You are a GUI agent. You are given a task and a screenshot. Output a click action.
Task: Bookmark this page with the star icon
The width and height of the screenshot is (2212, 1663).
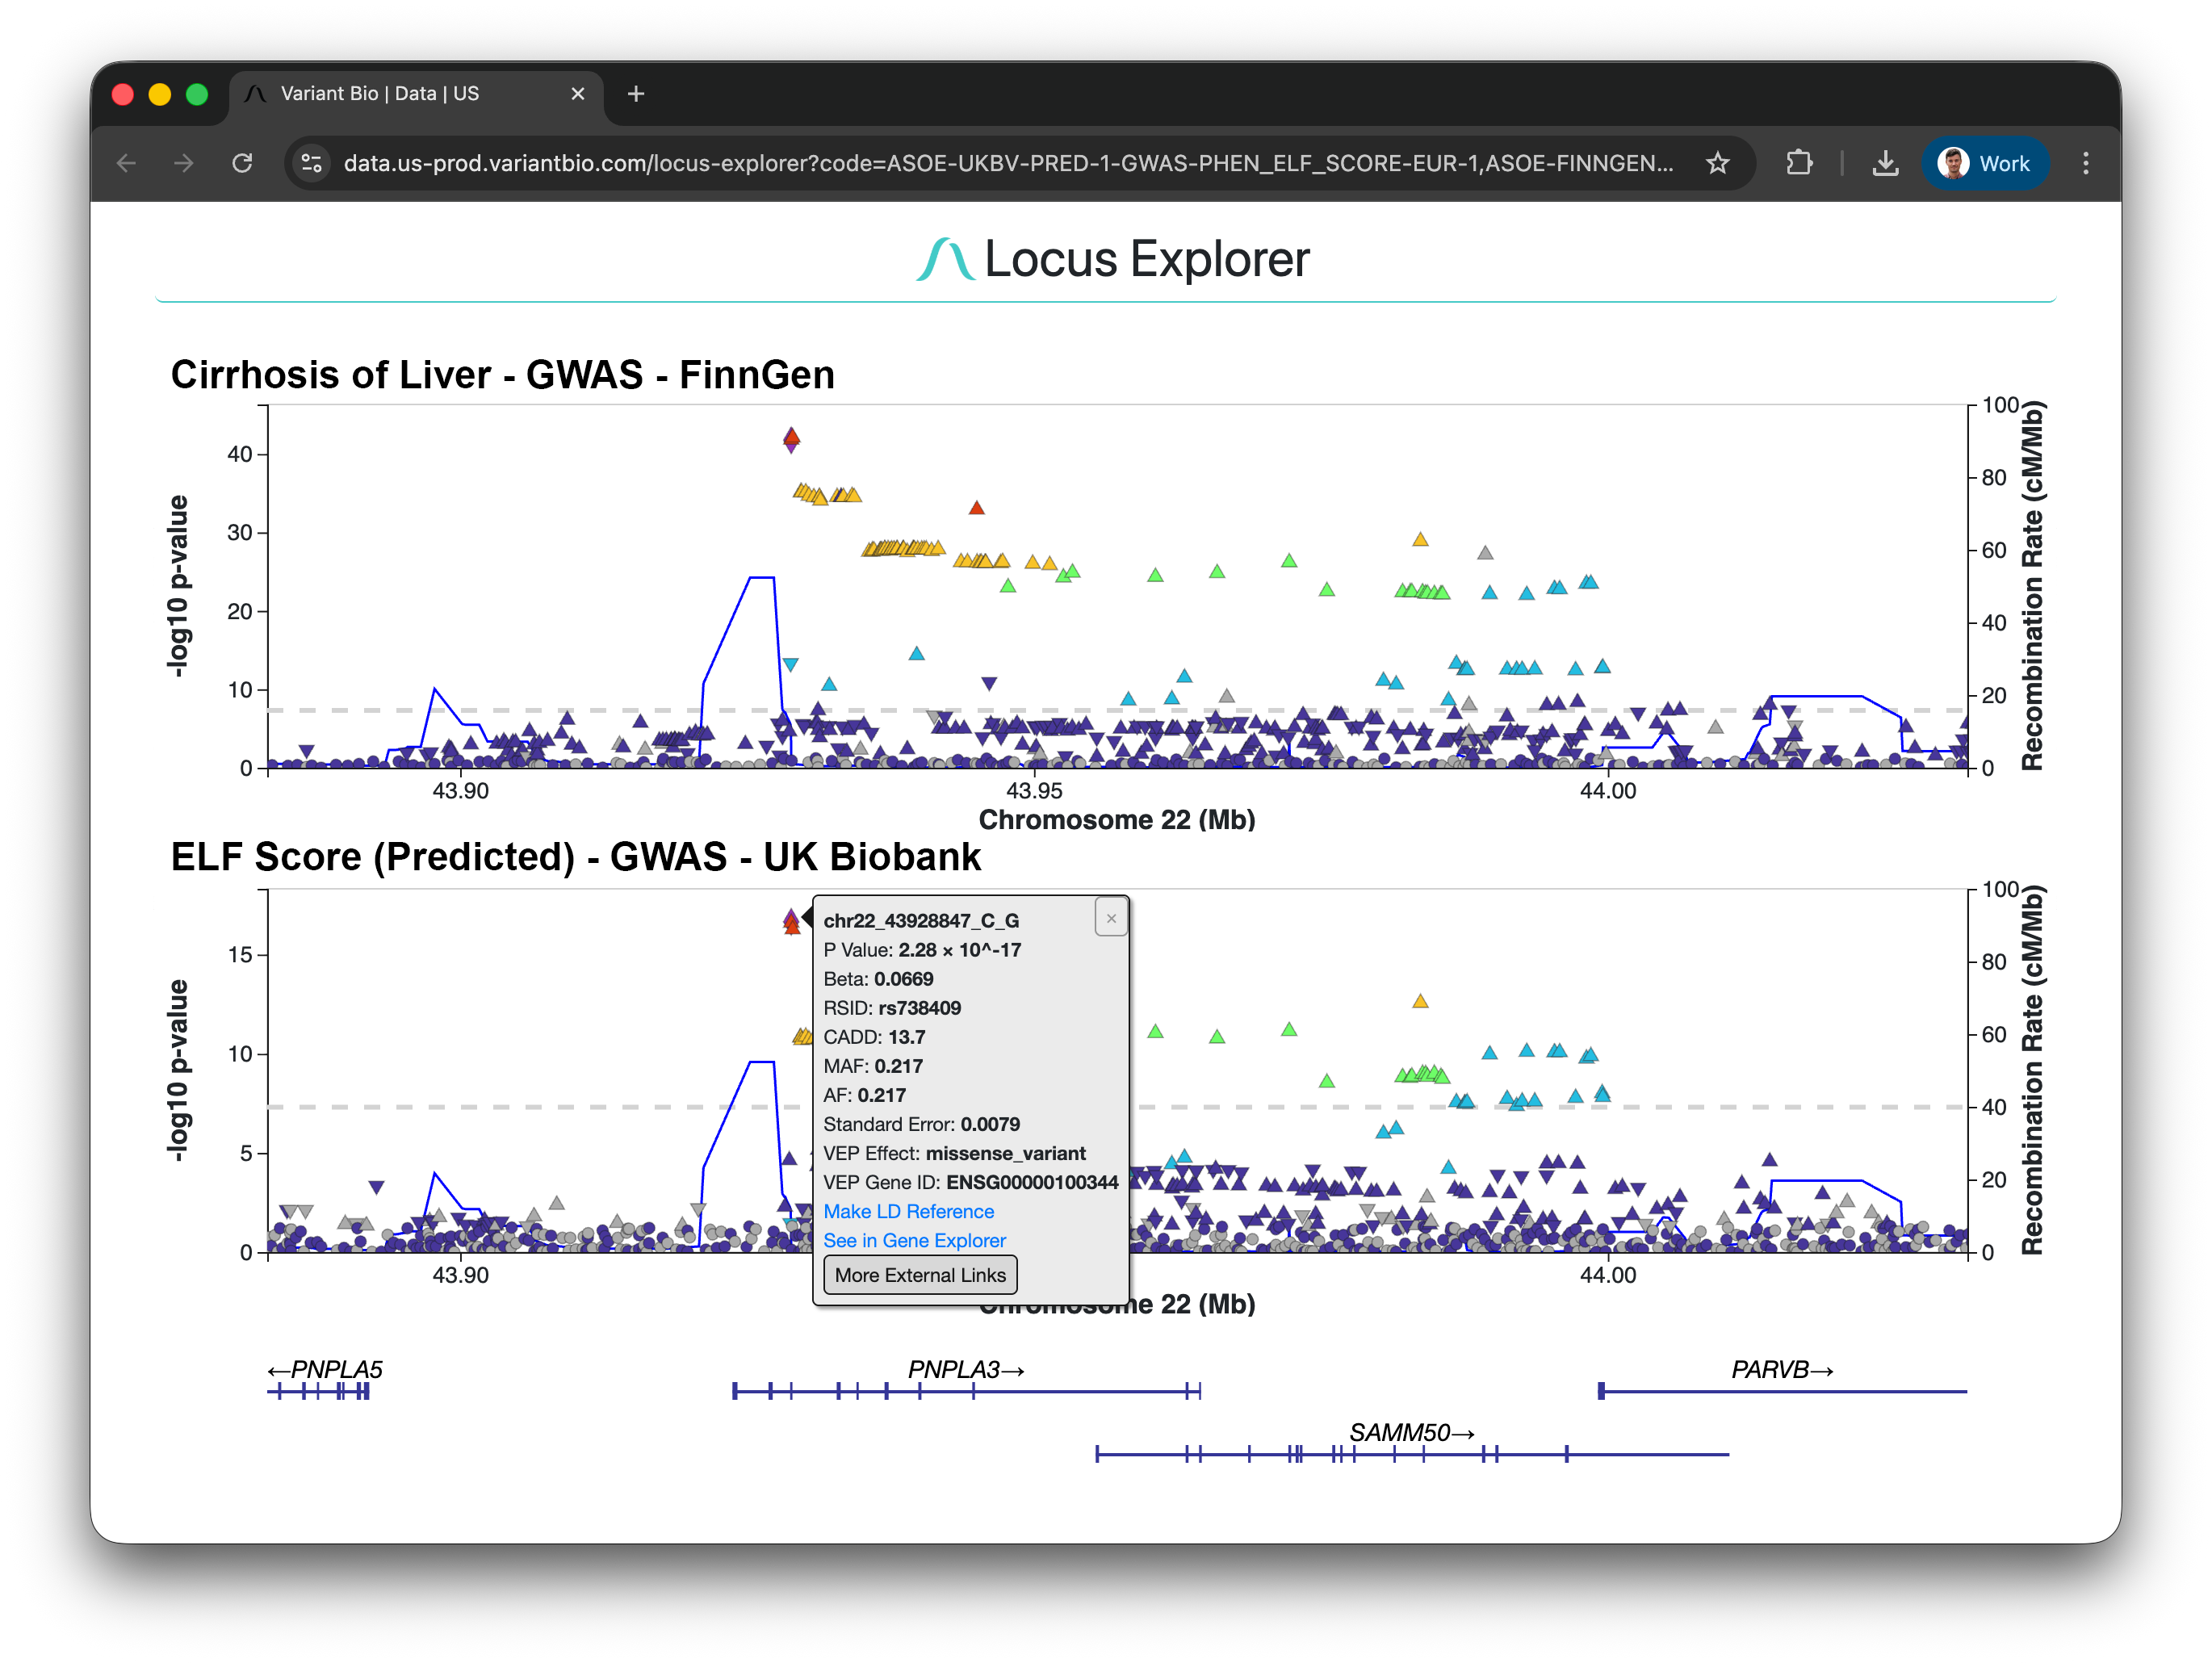coord(1717,163)
